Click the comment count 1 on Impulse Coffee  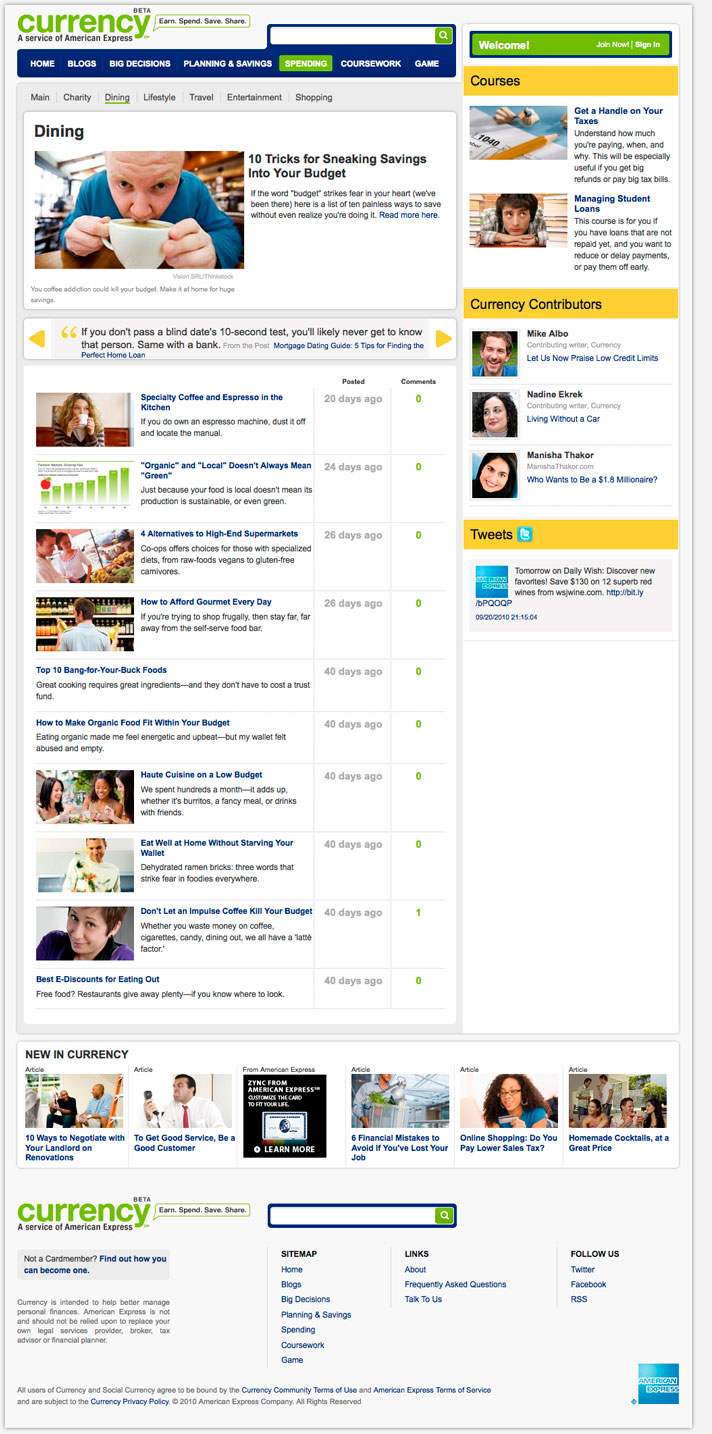coord(418,912)
